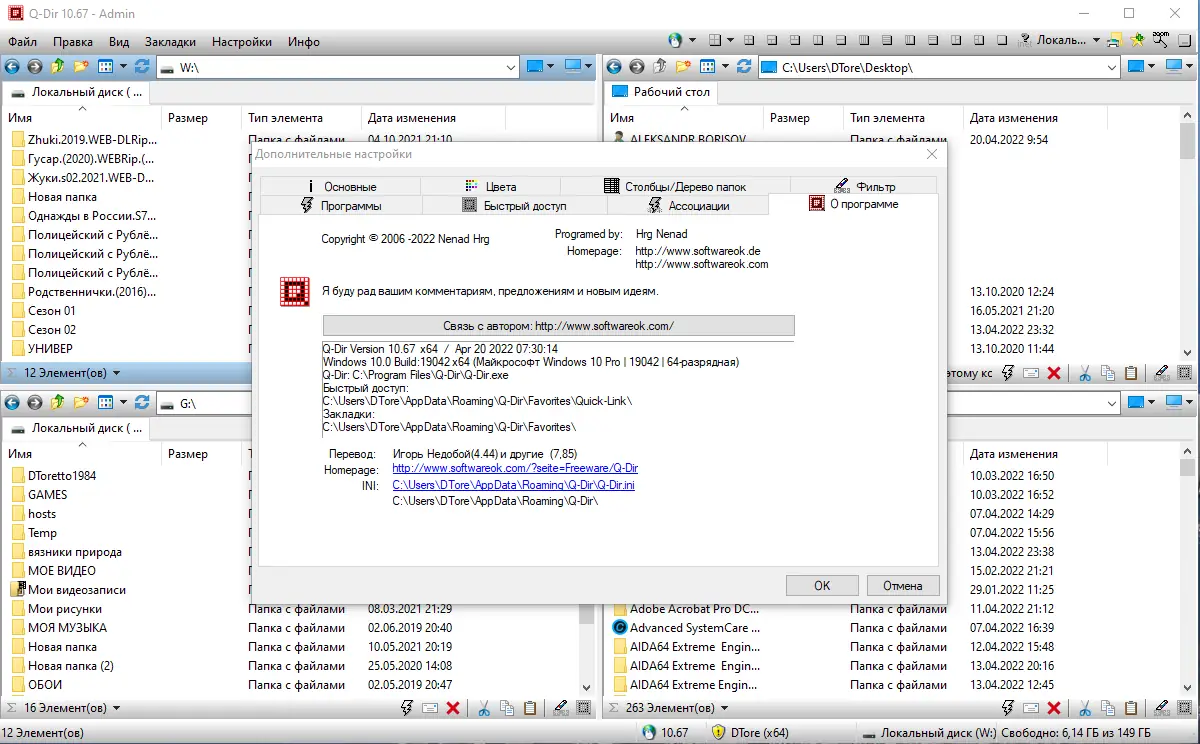Expand view options dropdown in W:\ pane
This screenshot has width=1200, height=744.
tap(123, 67)
